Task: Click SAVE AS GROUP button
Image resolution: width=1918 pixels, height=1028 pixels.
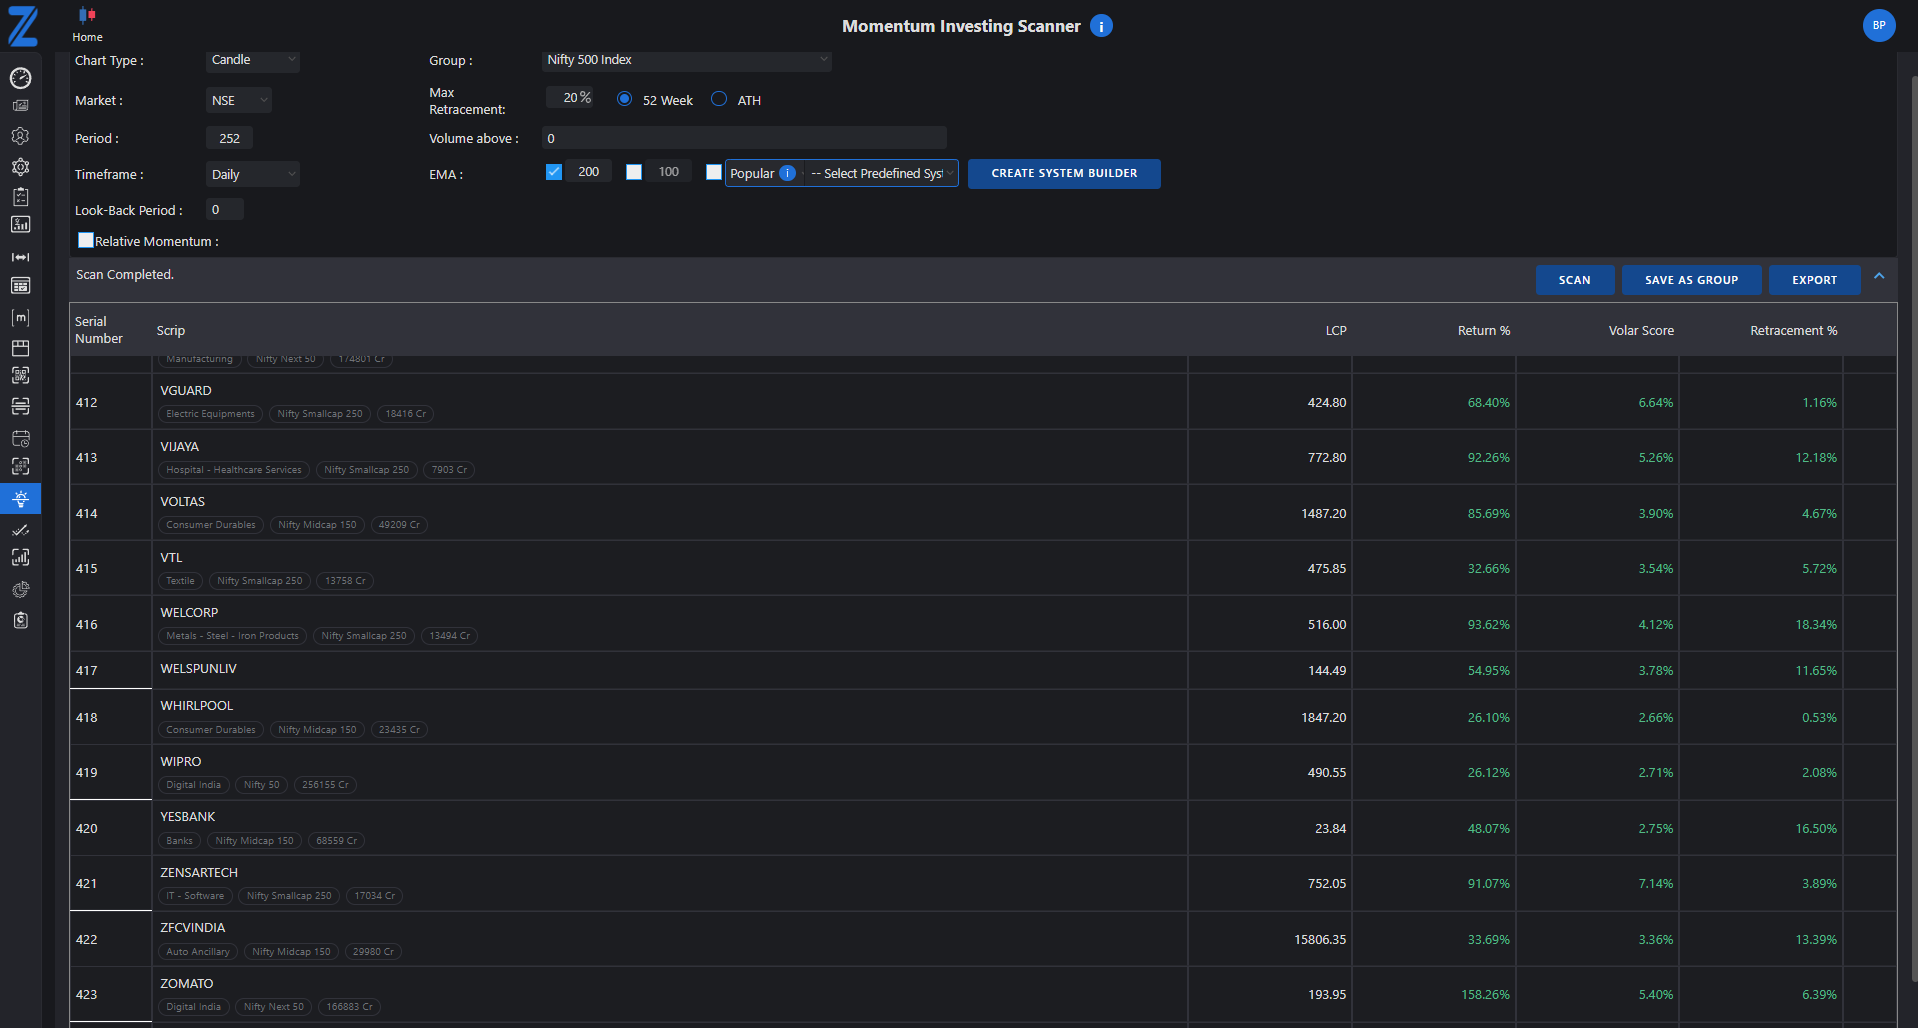Action: tap(1692, 280)
